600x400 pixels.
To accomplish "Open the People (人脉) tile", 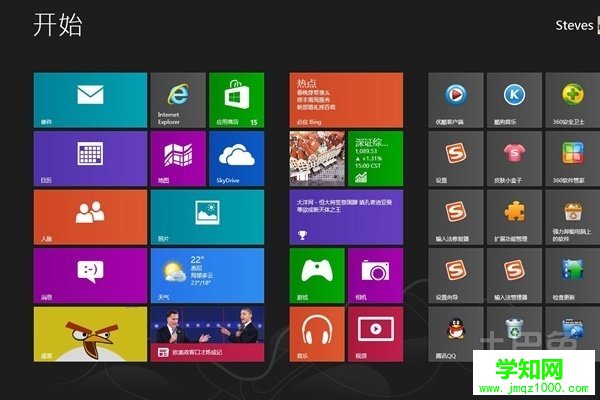I will [90, 217].
